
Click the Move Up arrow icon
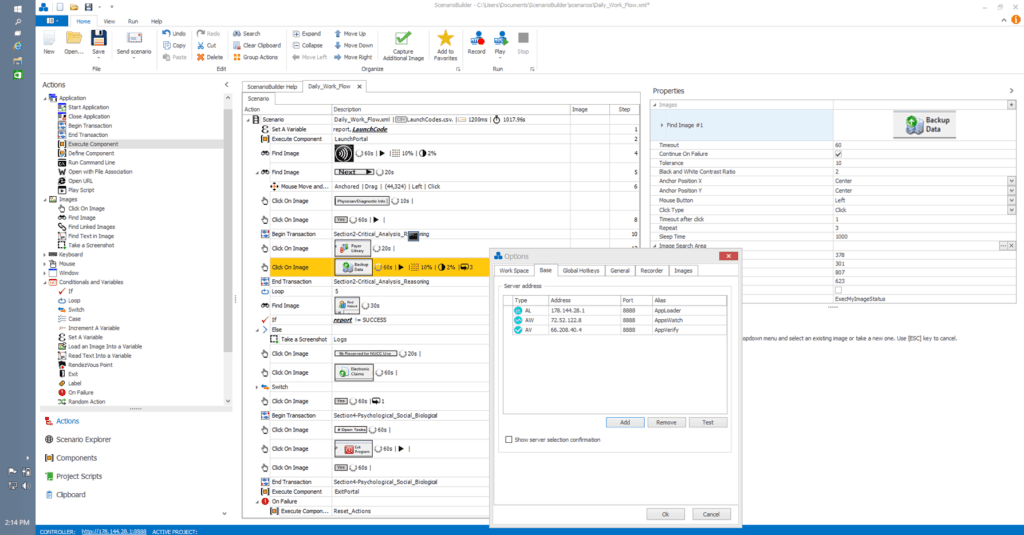click(337, 33)
